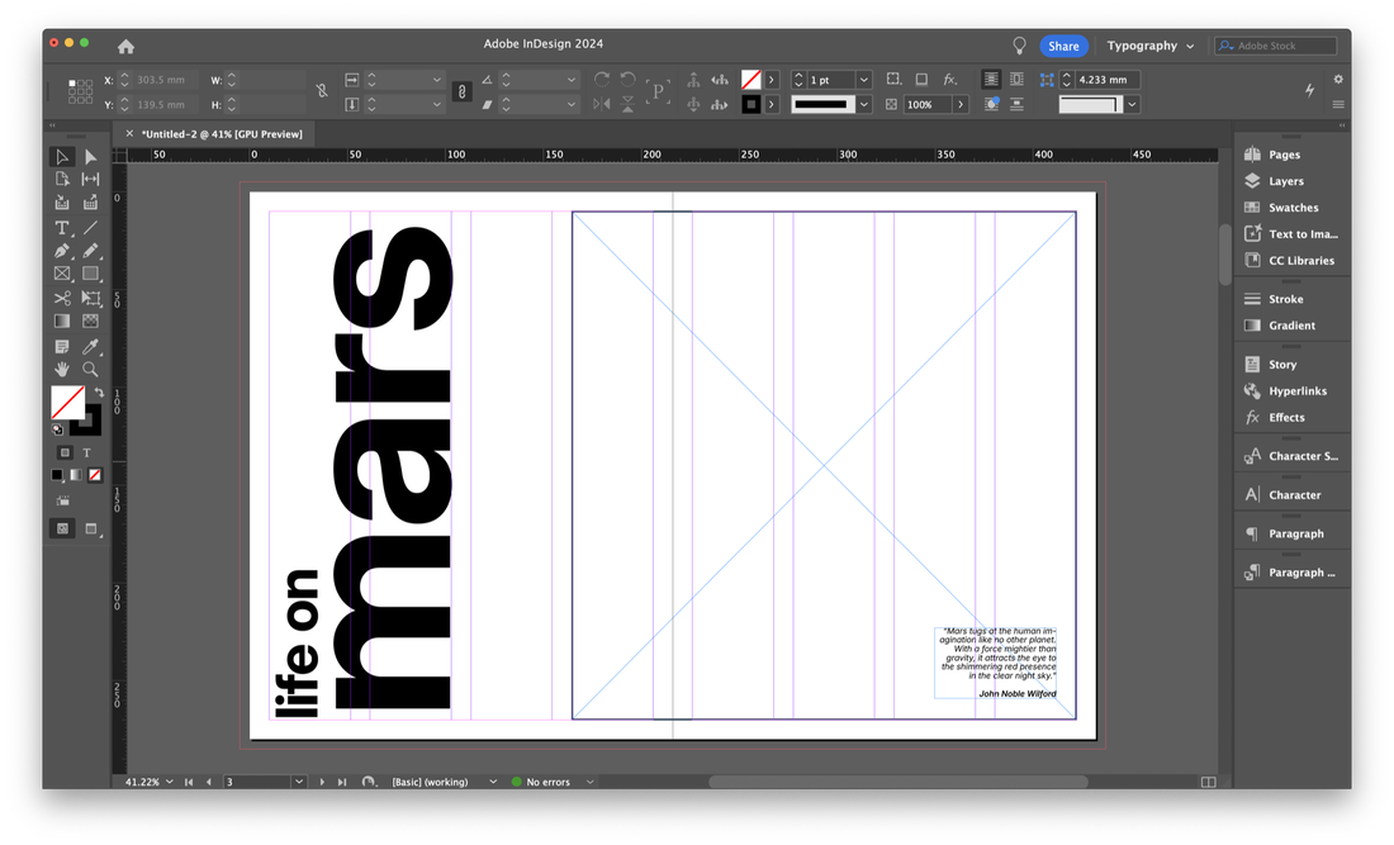Screen dimensions: 1394x845
Task: Set formatting affects container
Action: 64,452
